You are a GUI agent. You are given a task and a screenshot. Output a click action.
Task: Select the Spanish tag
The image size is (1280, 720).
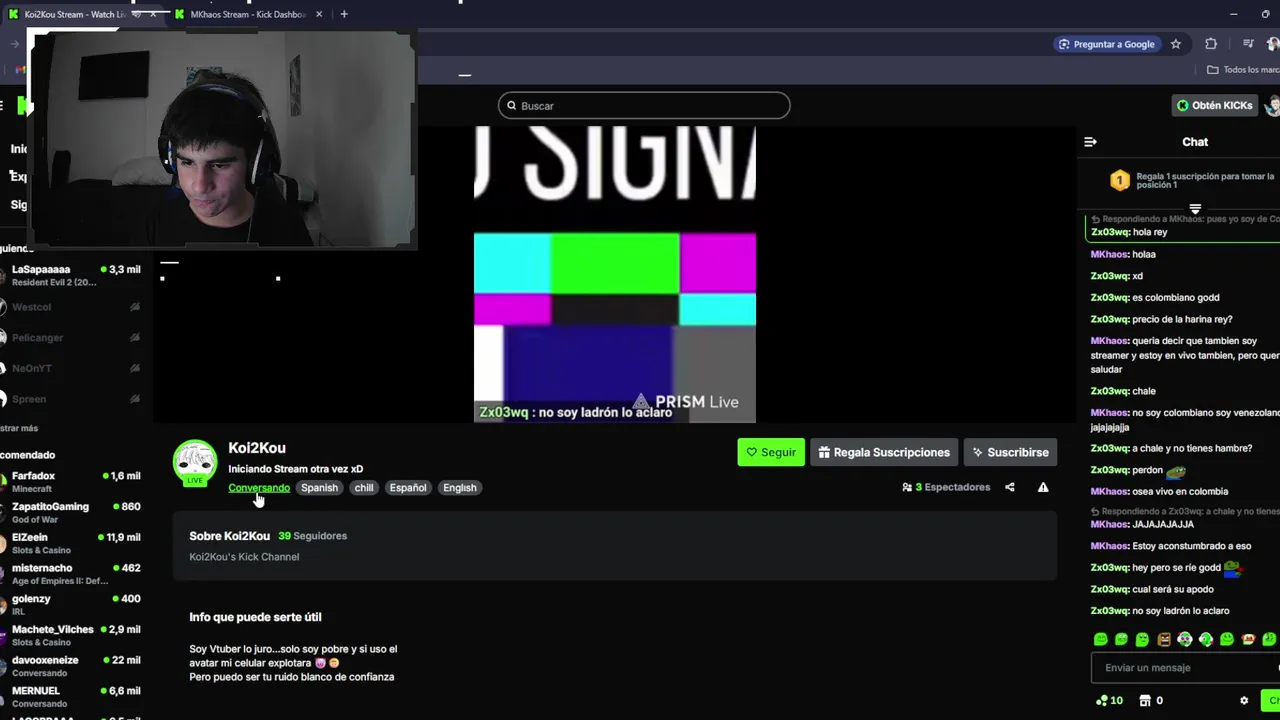pyautogui.click(x=319, y=487)
